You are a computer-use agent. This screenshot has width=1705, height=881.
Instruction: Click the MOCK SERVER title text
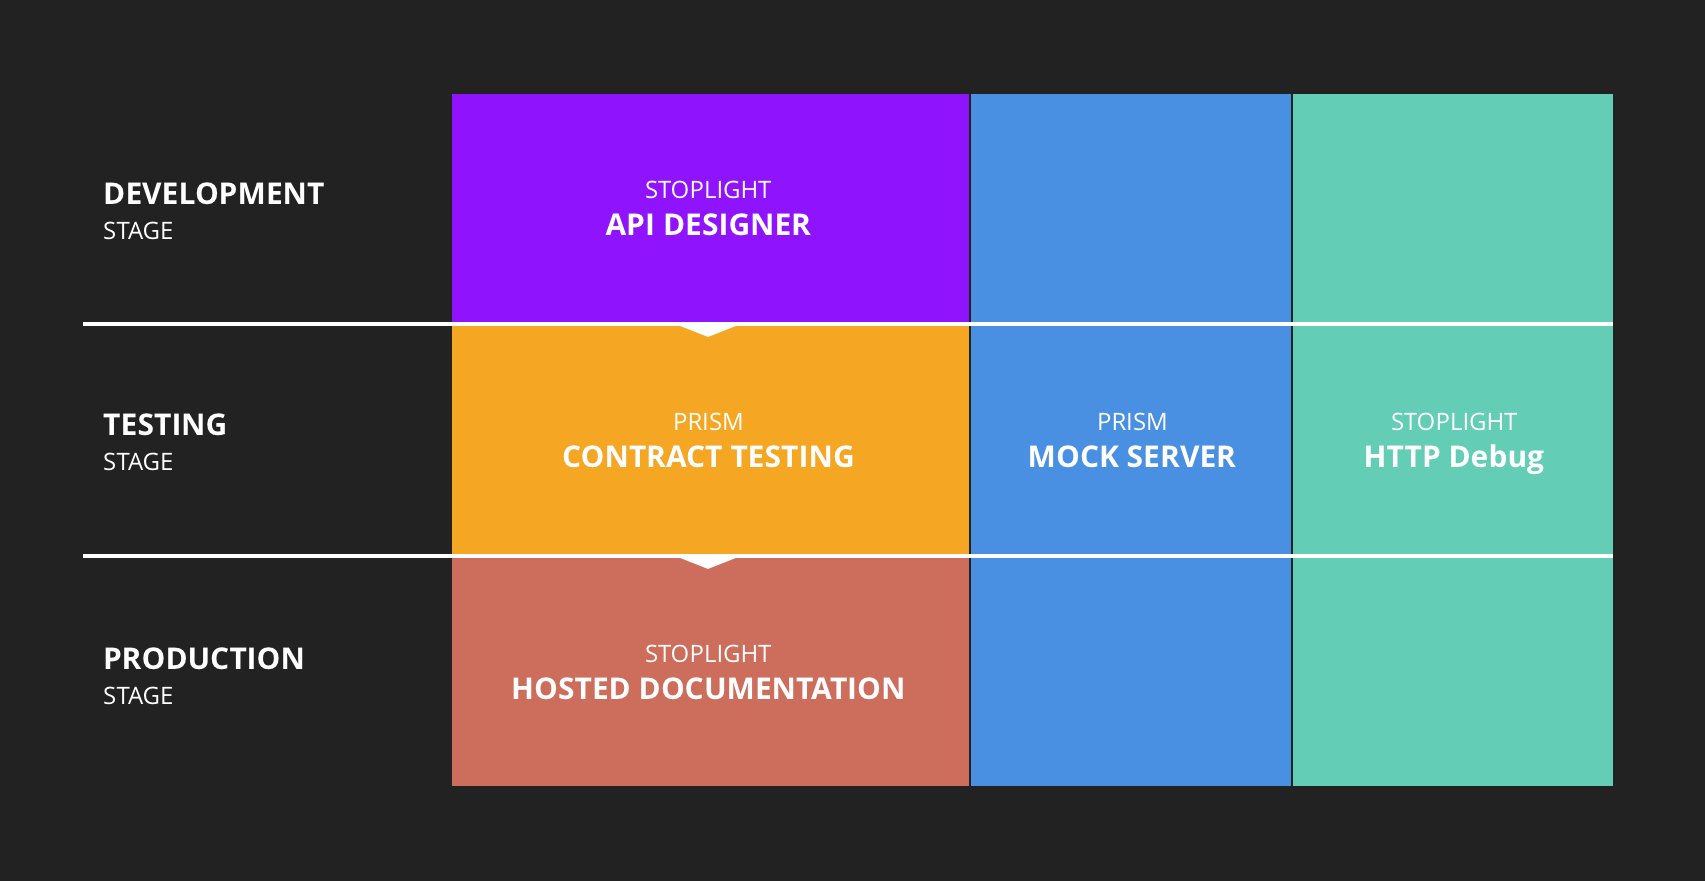(1131, 457)
